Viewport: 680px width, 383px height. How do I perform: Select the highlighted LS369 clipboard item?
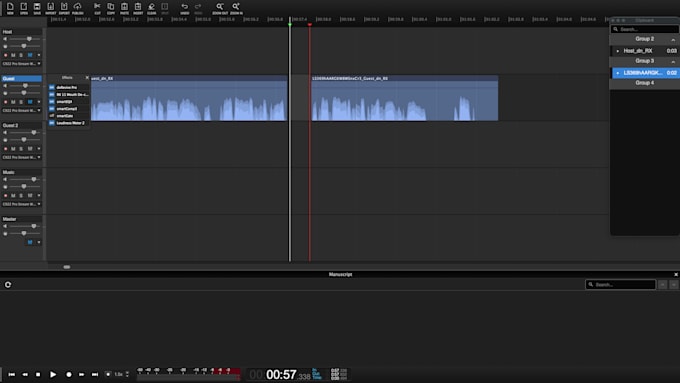(645, 73)
